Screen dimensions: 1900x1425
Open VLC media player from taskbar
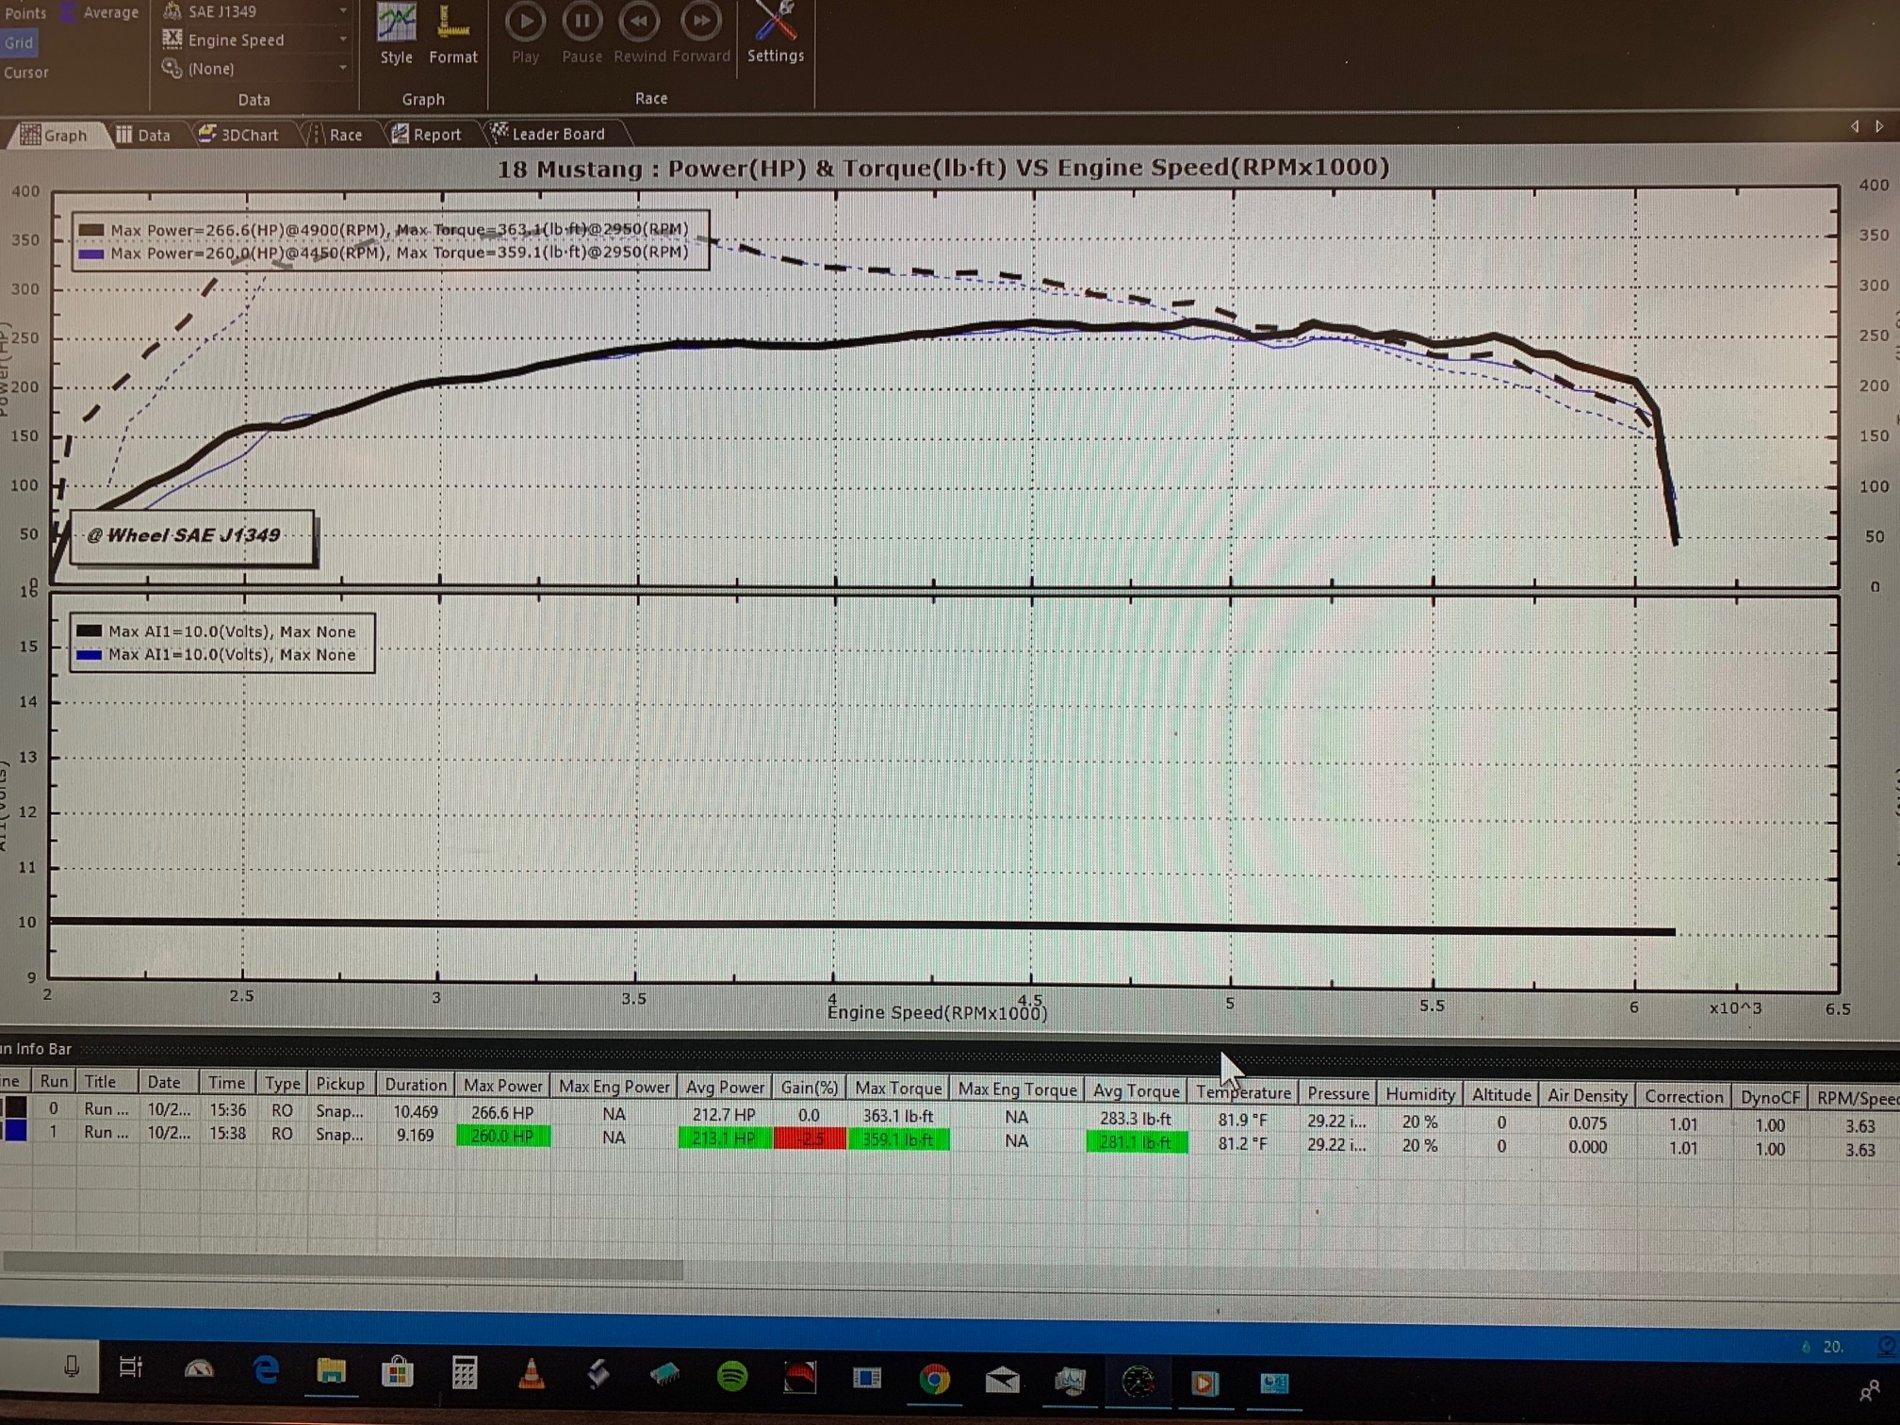click(x=531, y=1374)
